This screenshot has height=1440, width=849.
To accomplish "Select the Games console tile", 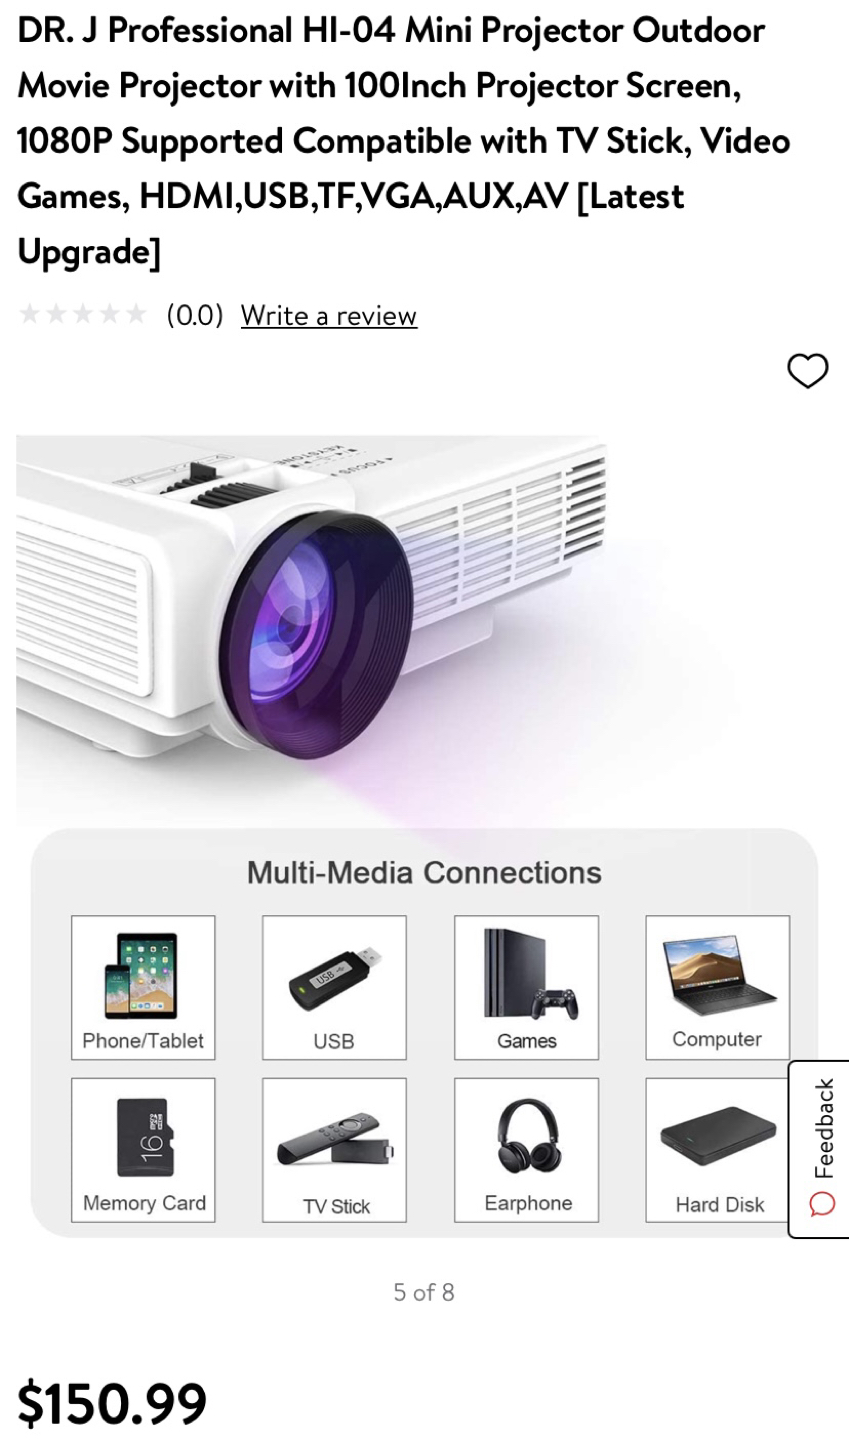I will (526, 988).
